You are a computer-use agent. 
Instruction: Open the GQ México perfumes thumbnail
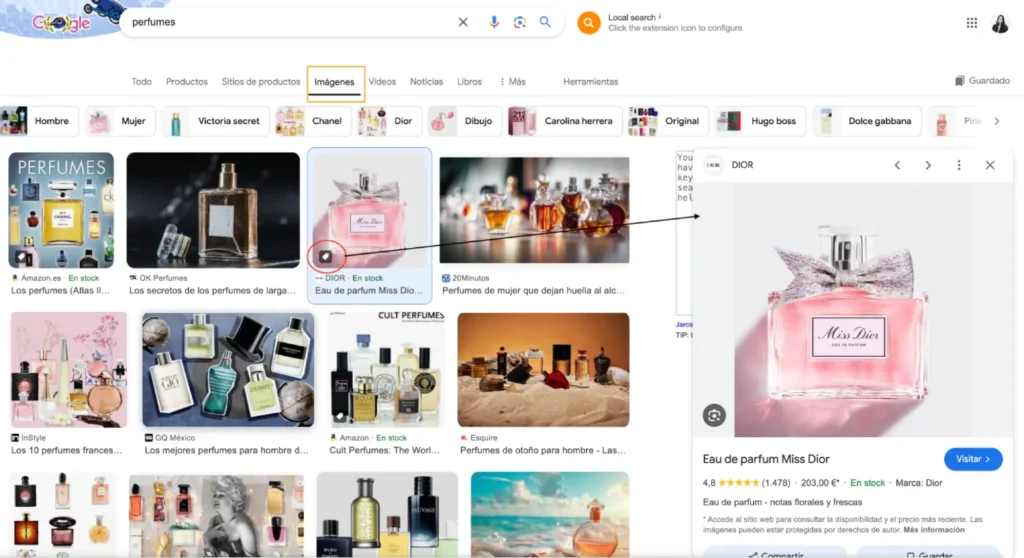tap(228, 370)
